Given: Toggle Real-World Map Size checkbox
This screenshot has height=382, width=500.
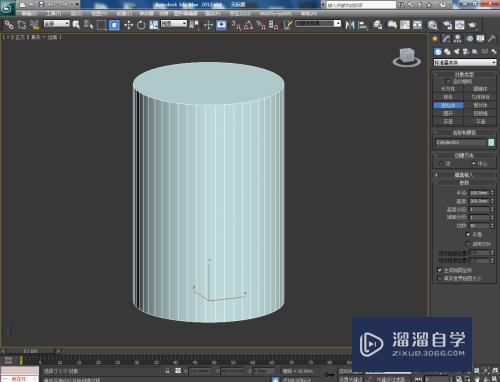Looking at the screenshot, I should coord(439,278).
